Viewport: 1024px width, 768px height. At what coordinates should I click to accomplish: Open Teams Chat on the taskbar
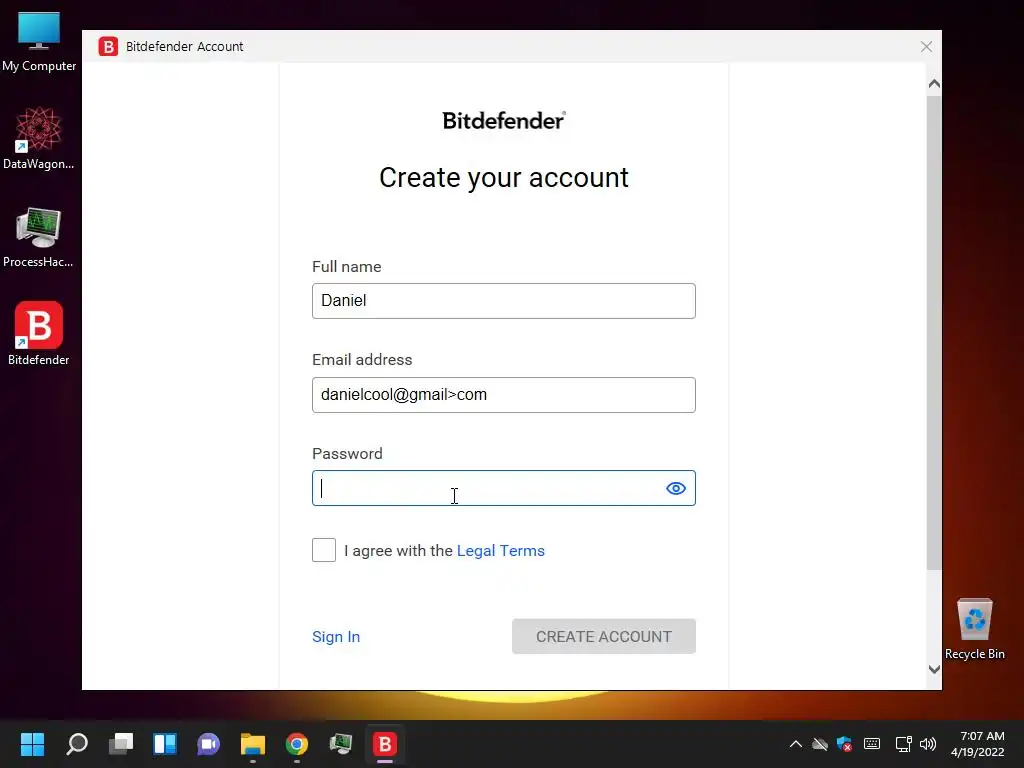coord(208,744)
